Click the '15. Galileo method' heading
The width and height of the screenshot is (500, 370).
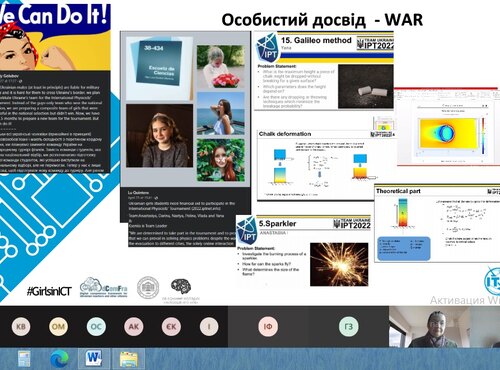(x=316, y=40)
